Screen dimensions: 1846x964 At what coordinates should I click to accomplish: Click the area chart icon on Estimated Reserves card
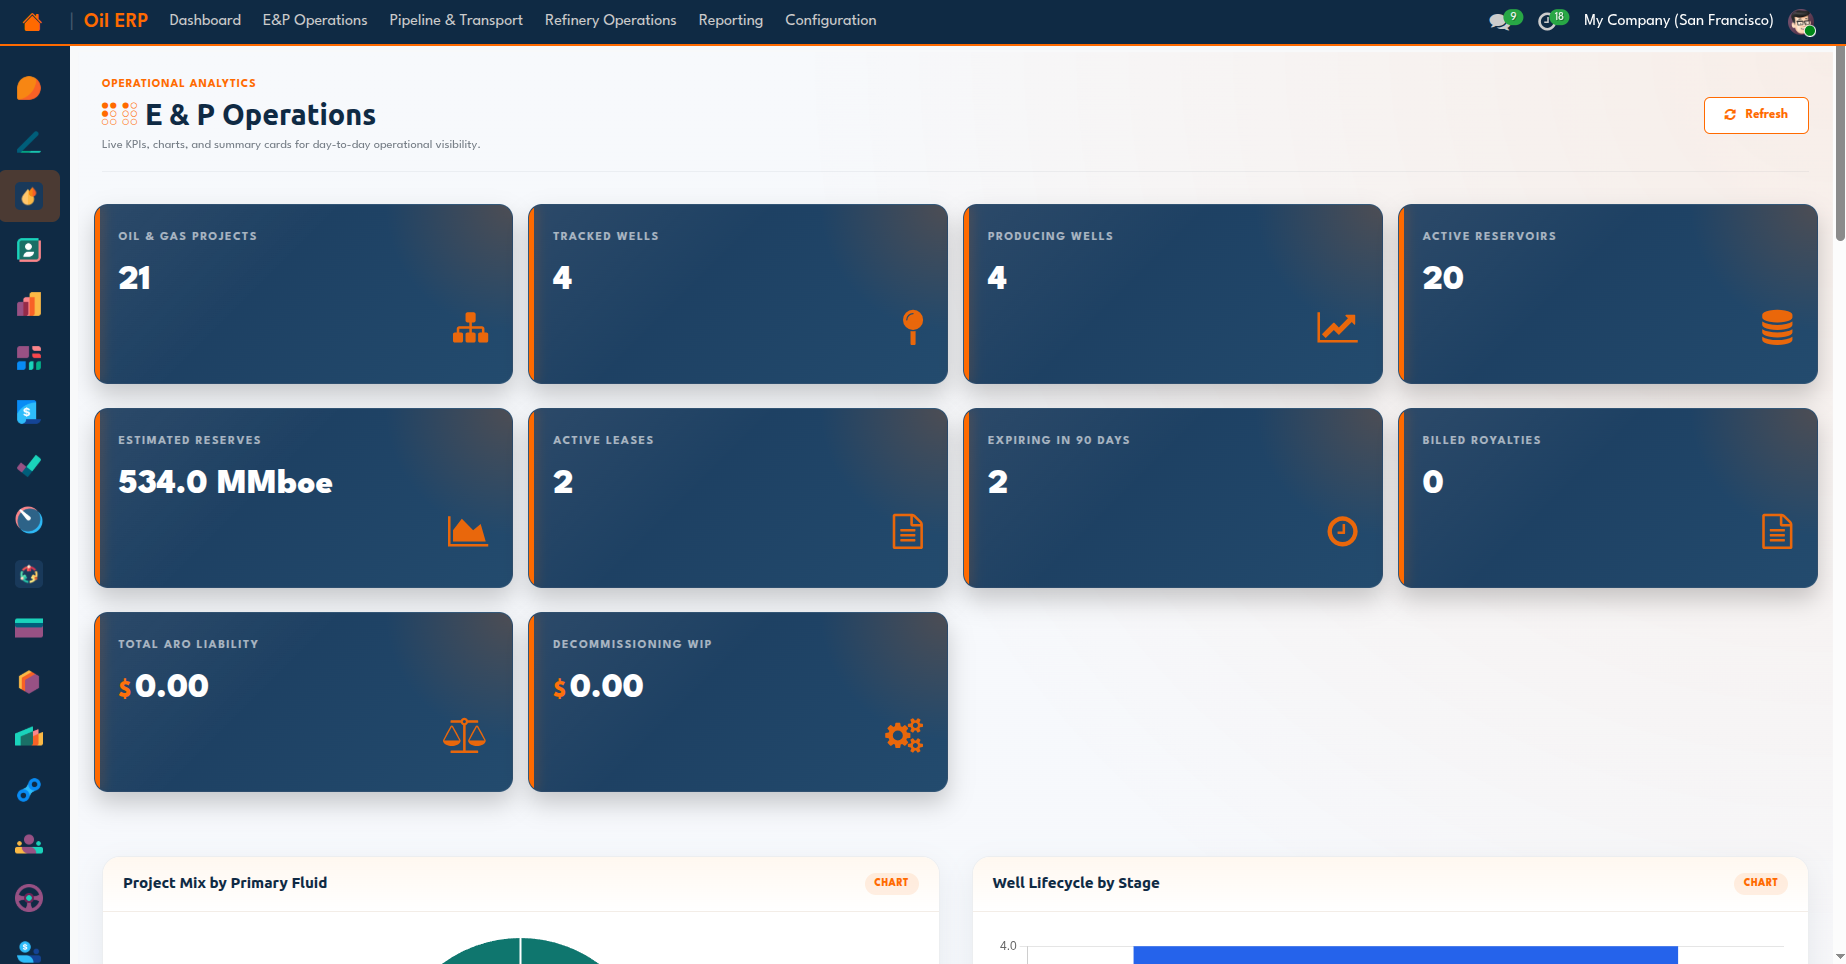coord(467,531)
